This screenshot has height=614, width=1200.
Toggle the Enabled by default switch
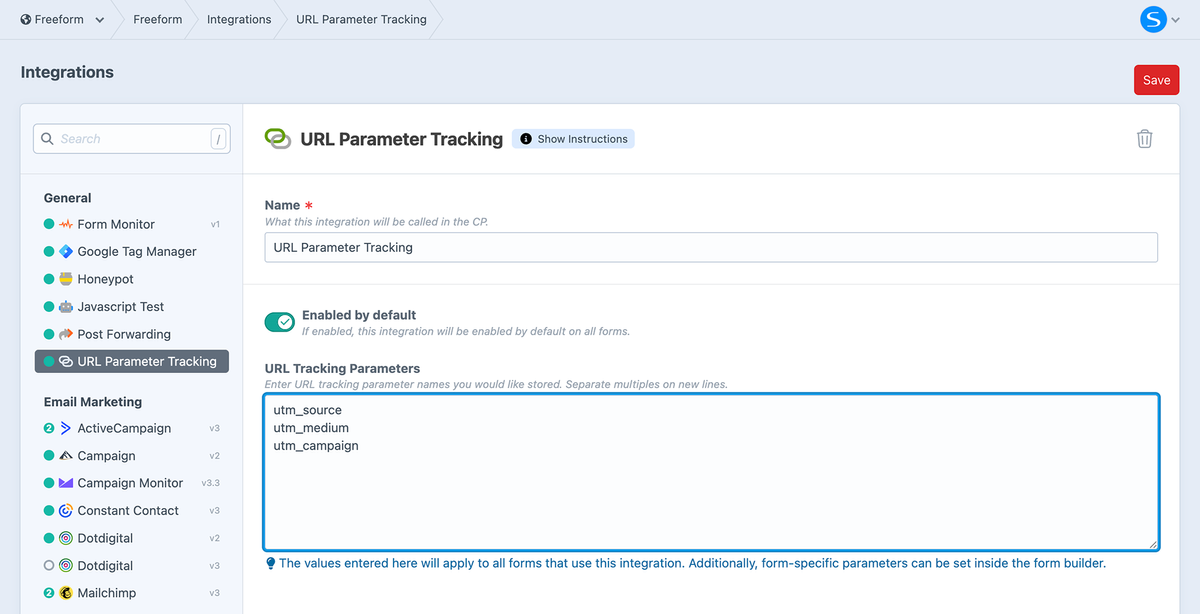[279, 322]
